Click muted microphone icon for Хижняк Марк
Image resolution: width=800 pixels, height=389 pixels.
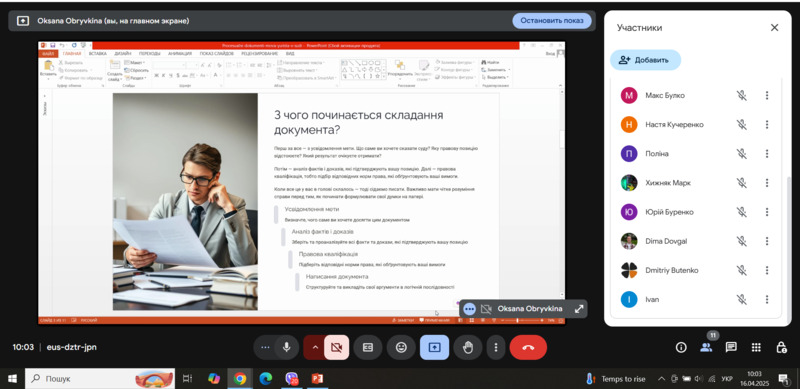point(741,183)
